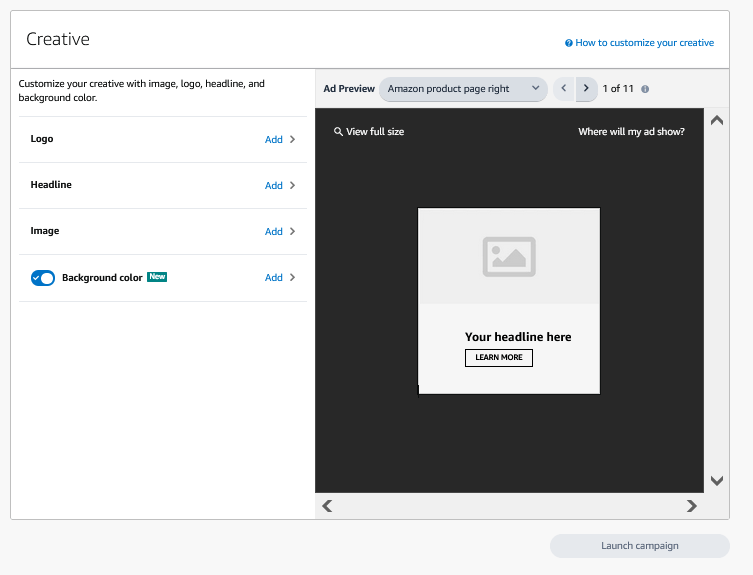Expand the Logo row chevron
Screen dimensions: 753x575
pyautogui.click(x=293, y=140)
